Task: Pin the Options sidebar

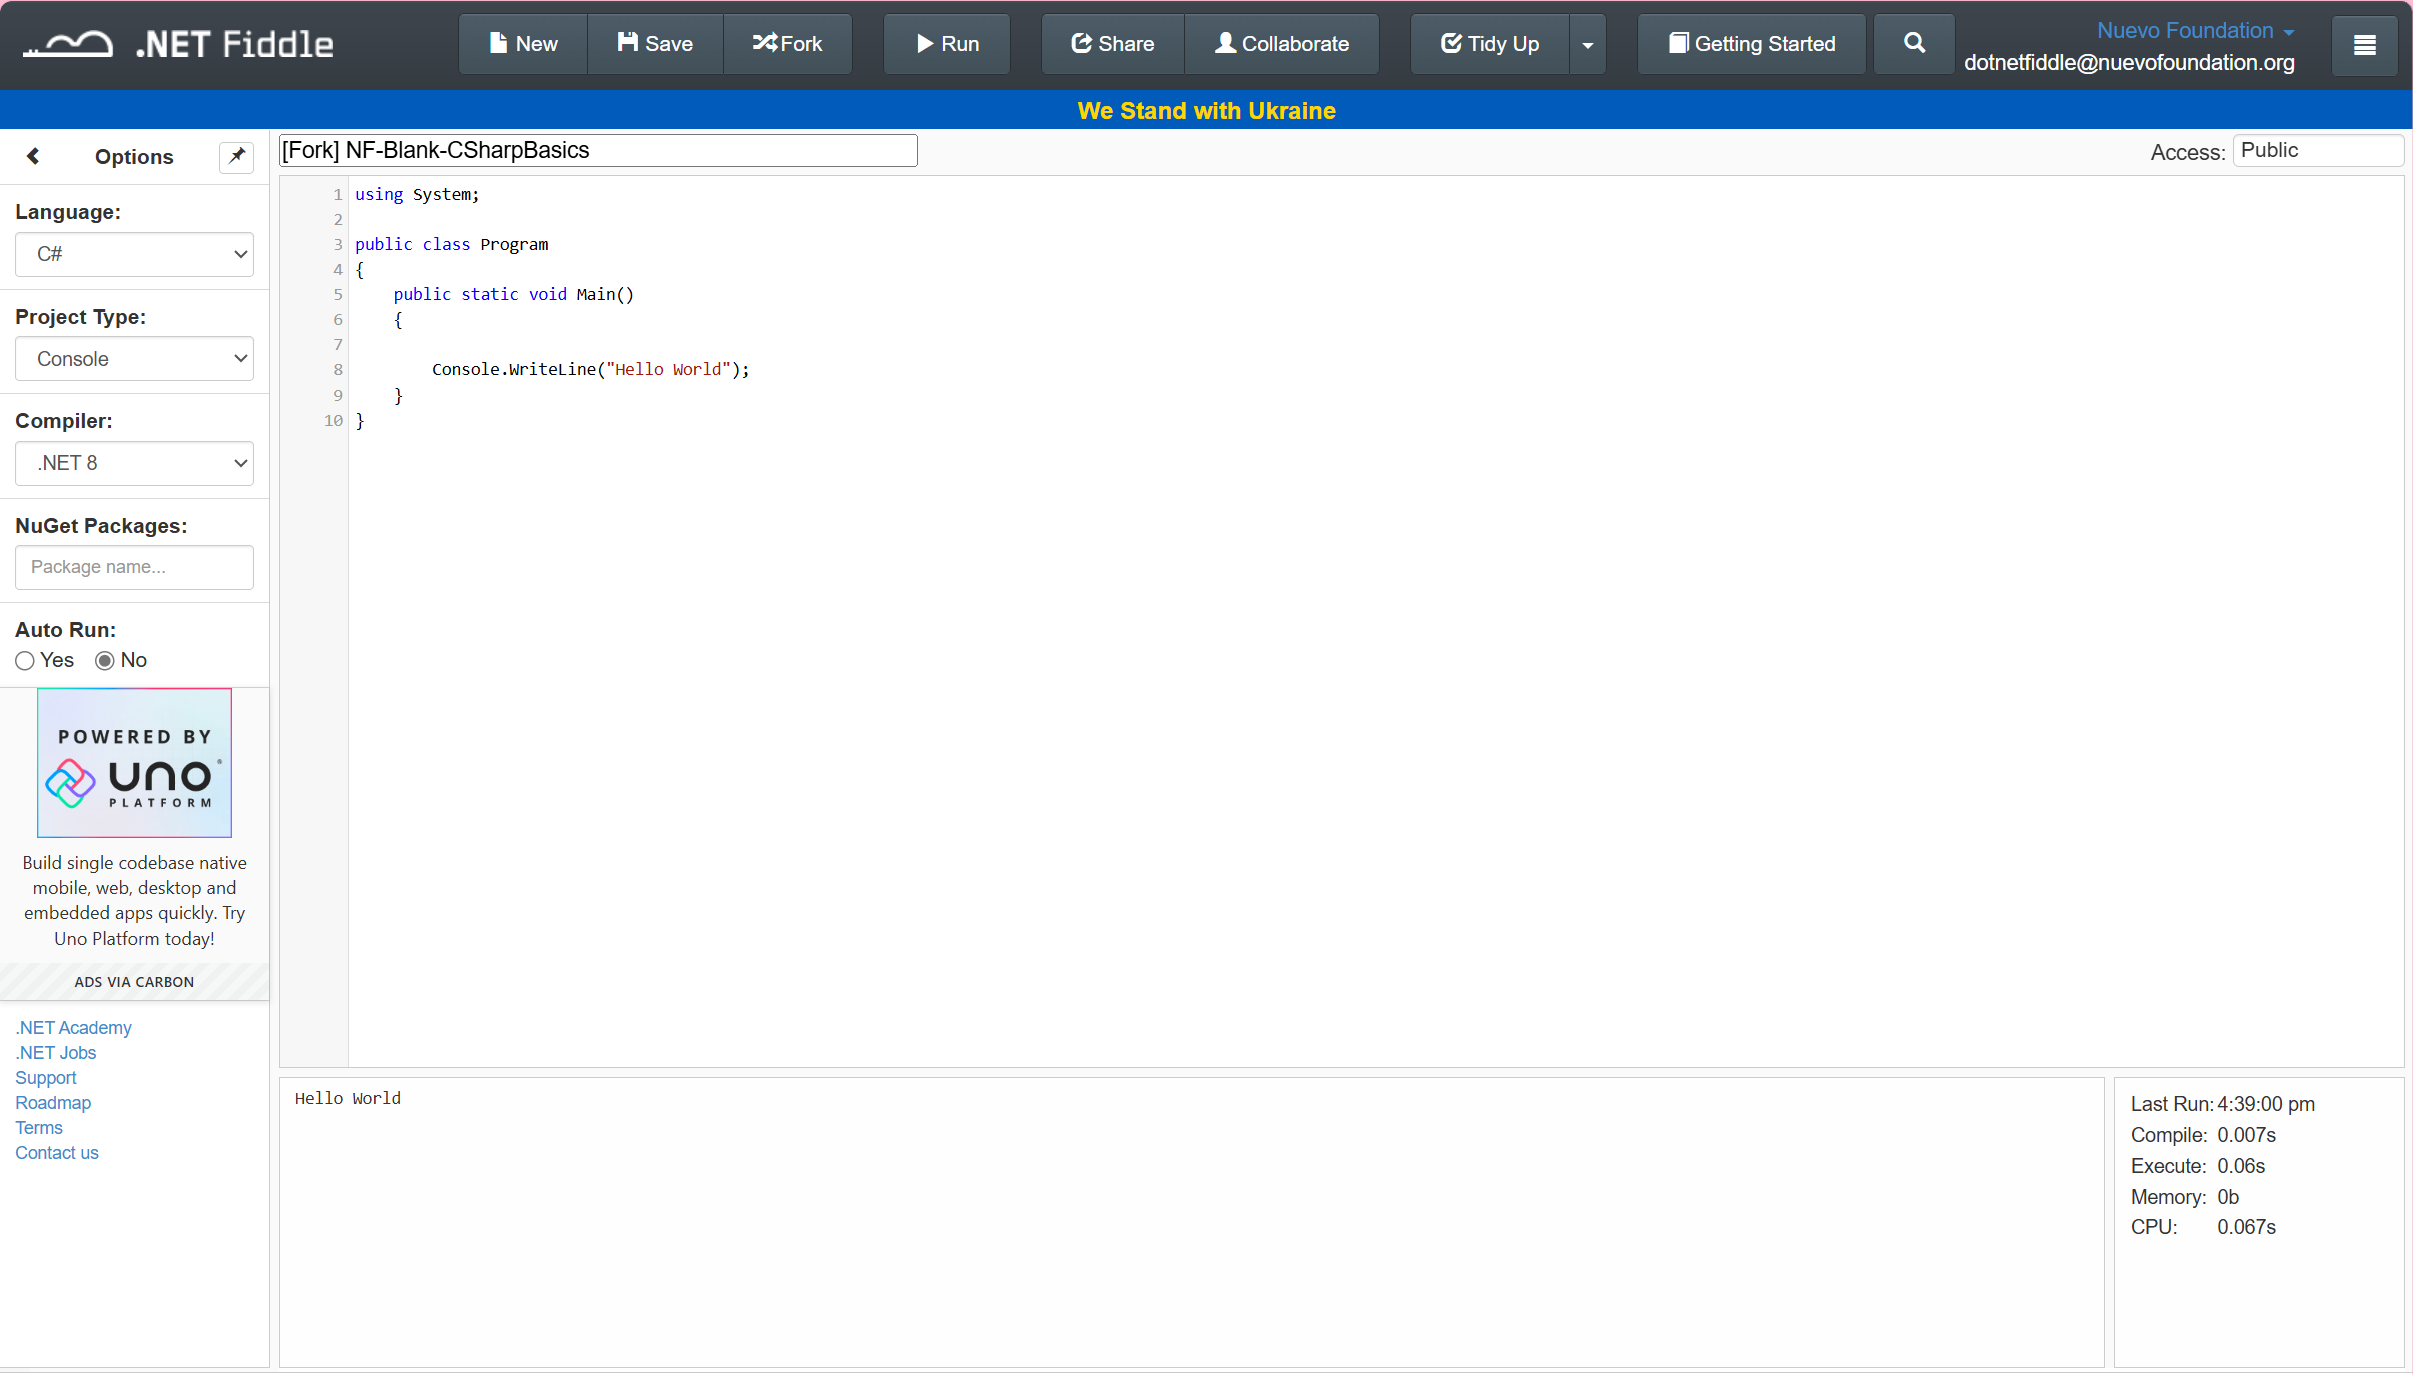Action: [x=236, y=156]
